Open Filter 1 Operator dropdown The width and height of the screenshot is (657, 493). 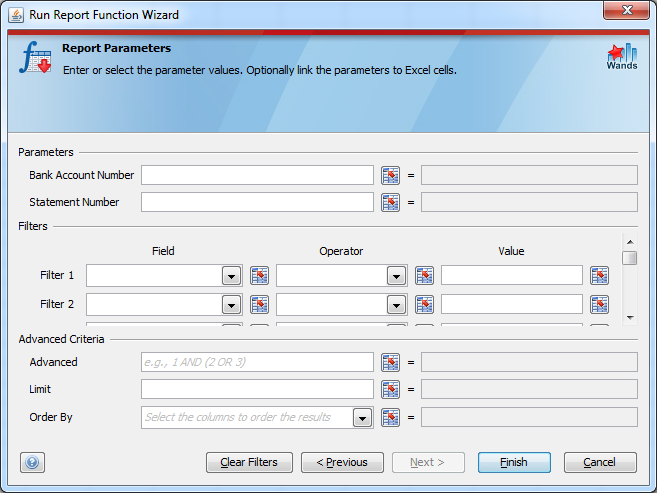coord(396,276)
